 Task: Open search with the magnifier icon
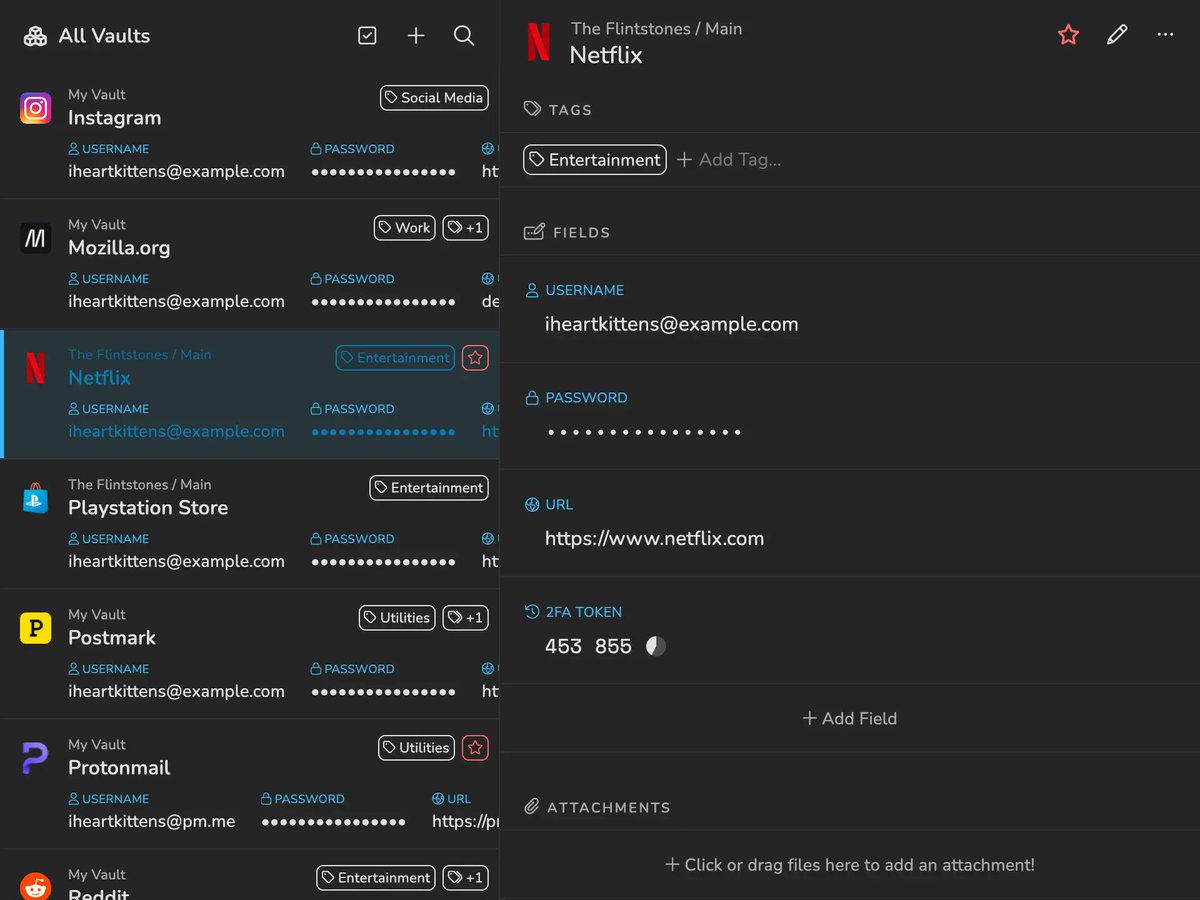[x=464, y=36]
